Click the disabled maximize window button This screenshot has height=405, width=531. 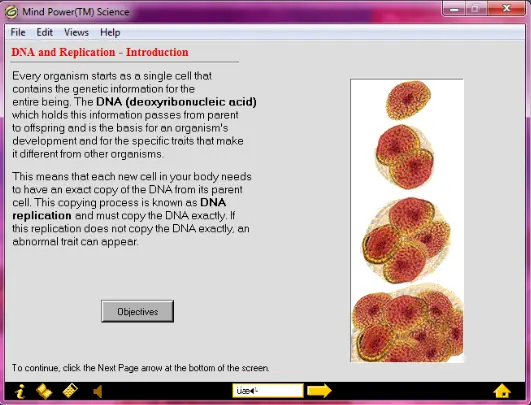point(476,8)
